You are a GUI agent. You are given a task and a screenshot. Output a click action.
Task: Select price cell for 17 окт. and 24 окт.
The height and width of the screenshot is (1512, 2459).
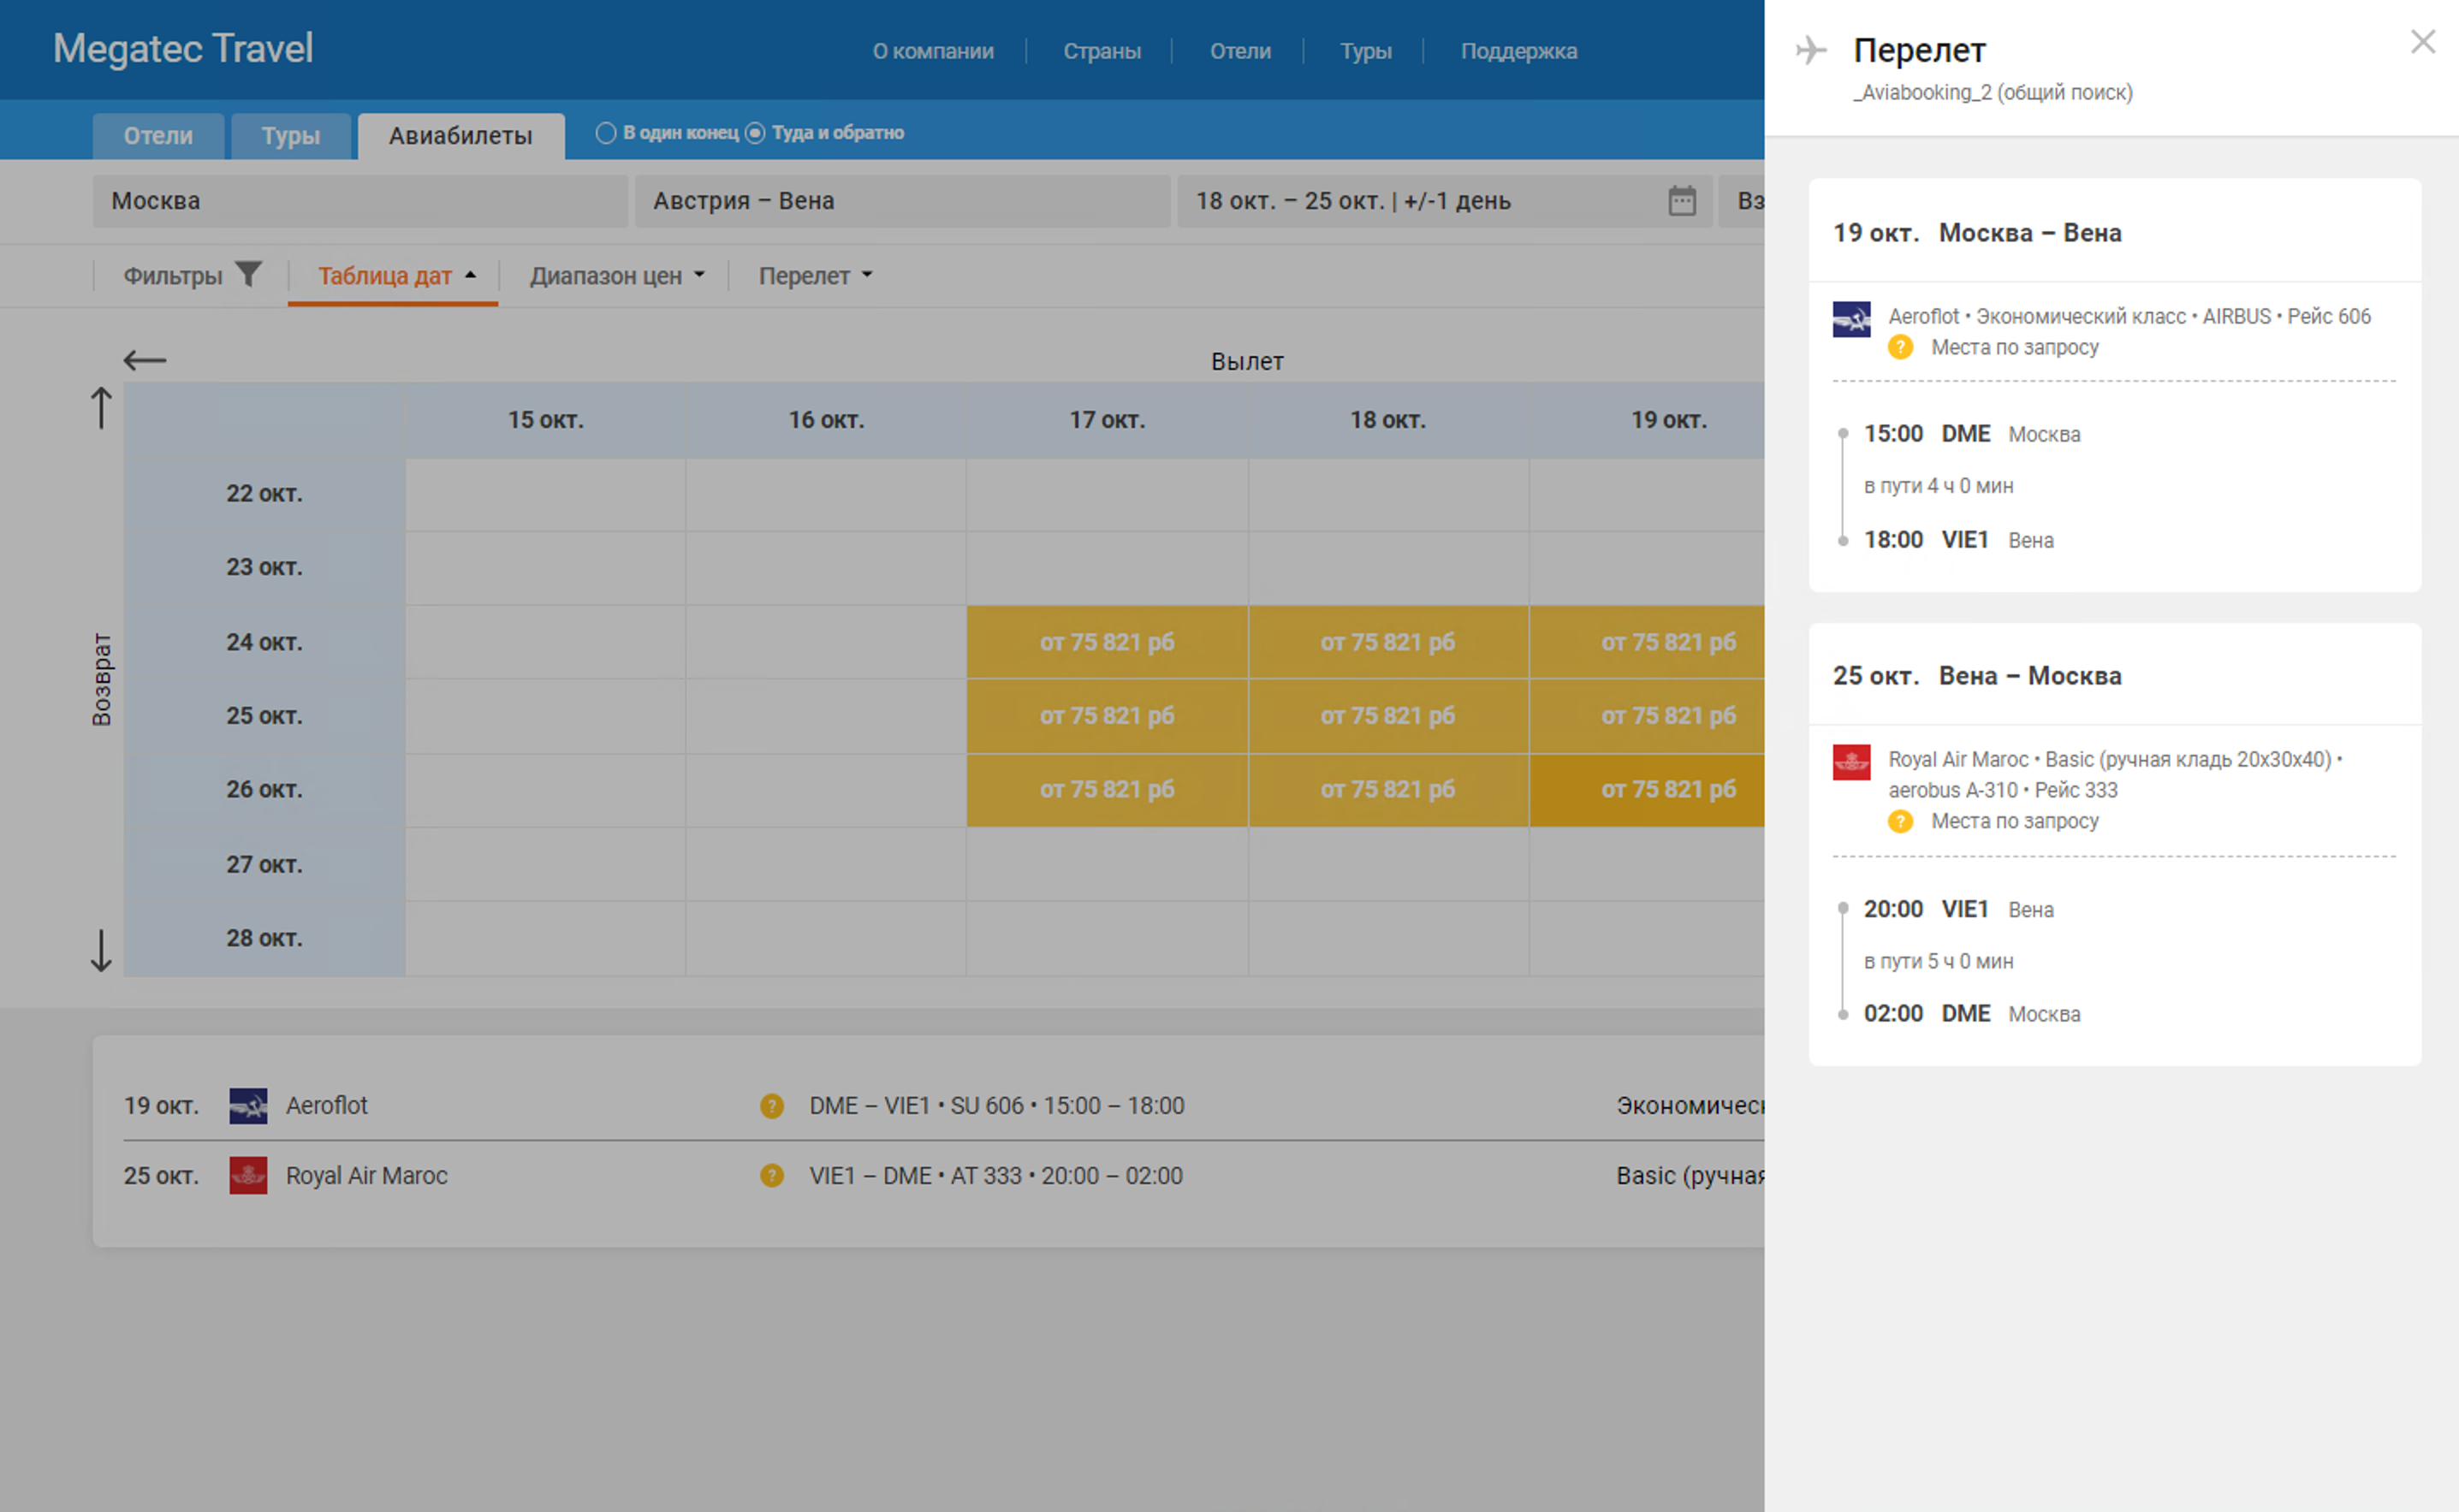1106,642
